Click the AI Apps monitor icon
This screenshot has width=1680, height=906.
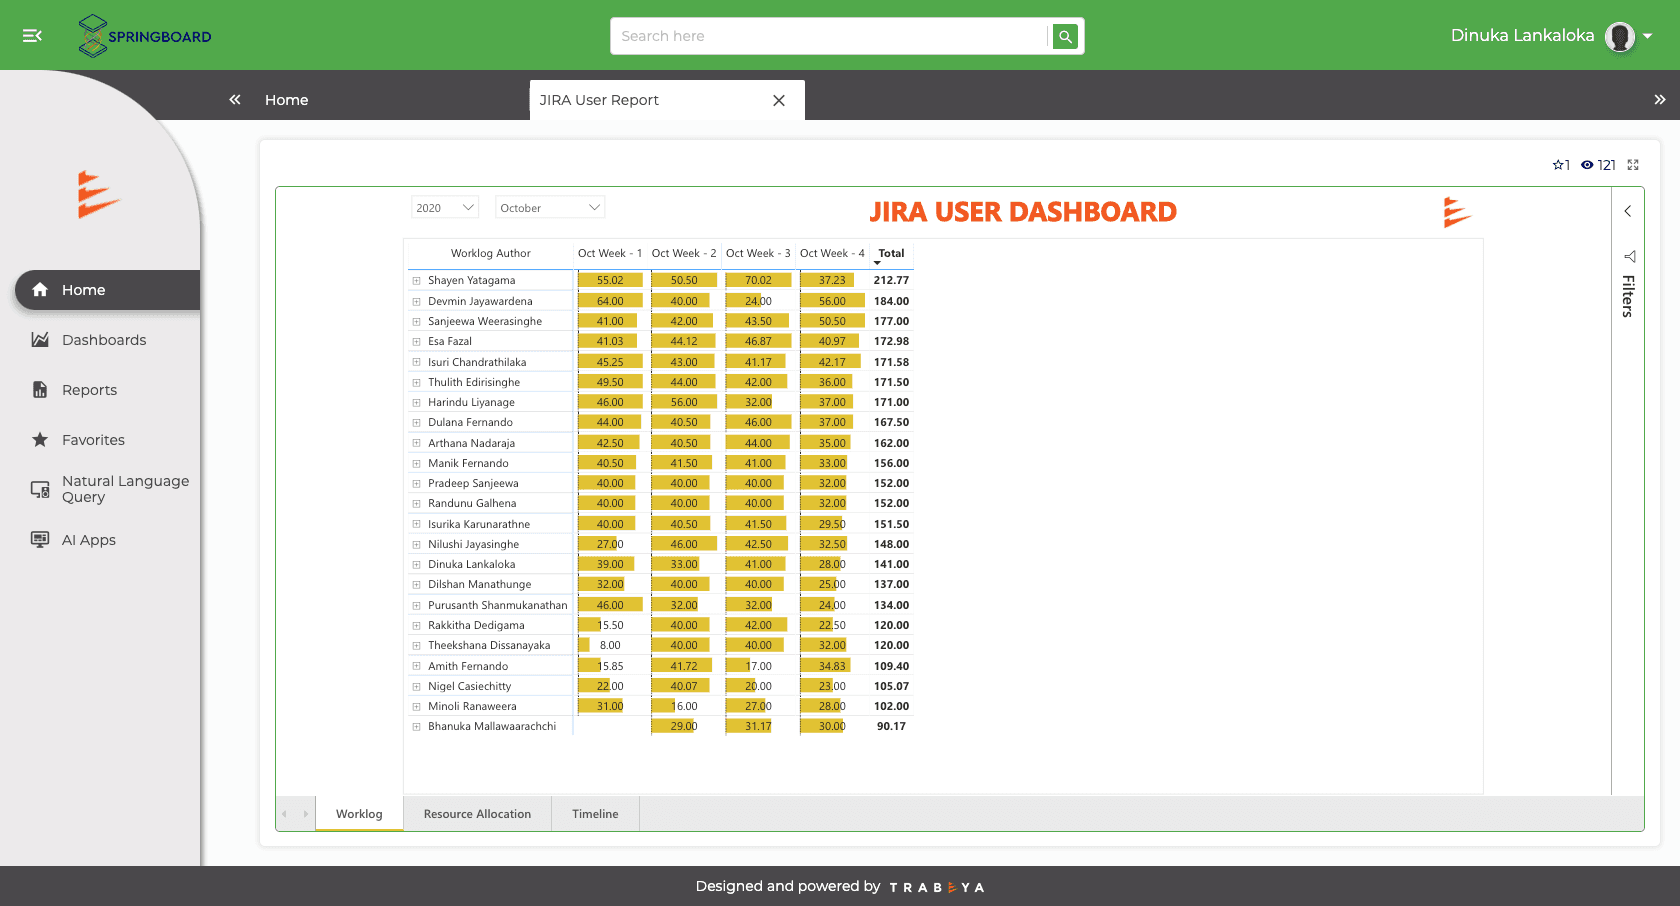coord(40,540)
